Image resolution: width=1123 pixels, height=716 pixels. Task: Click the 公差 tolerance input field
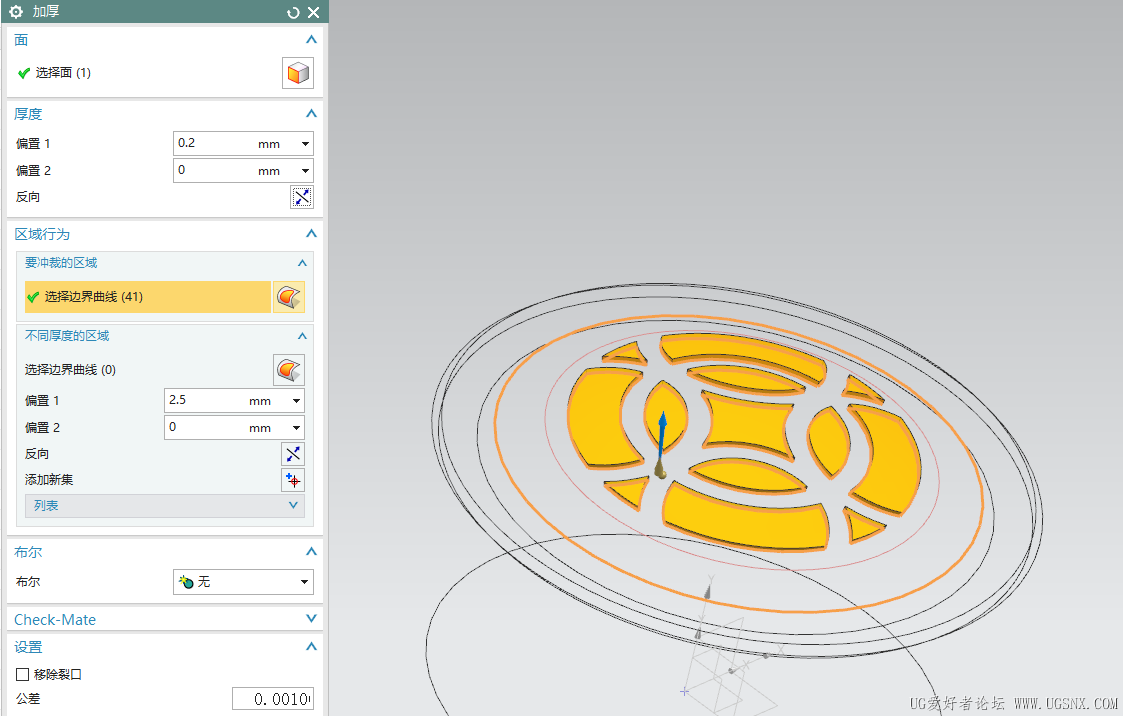coord(273,699)
